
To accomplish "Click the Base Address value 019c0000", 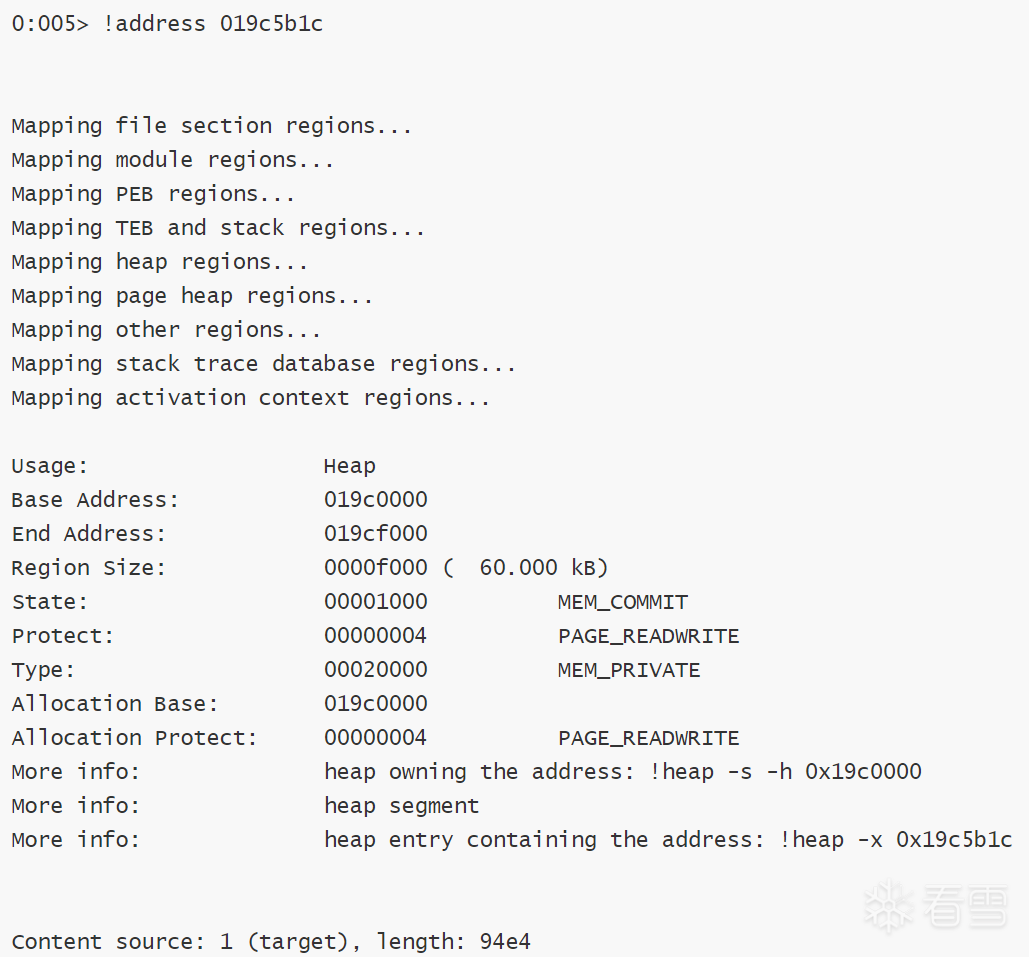I will (375, 500).
